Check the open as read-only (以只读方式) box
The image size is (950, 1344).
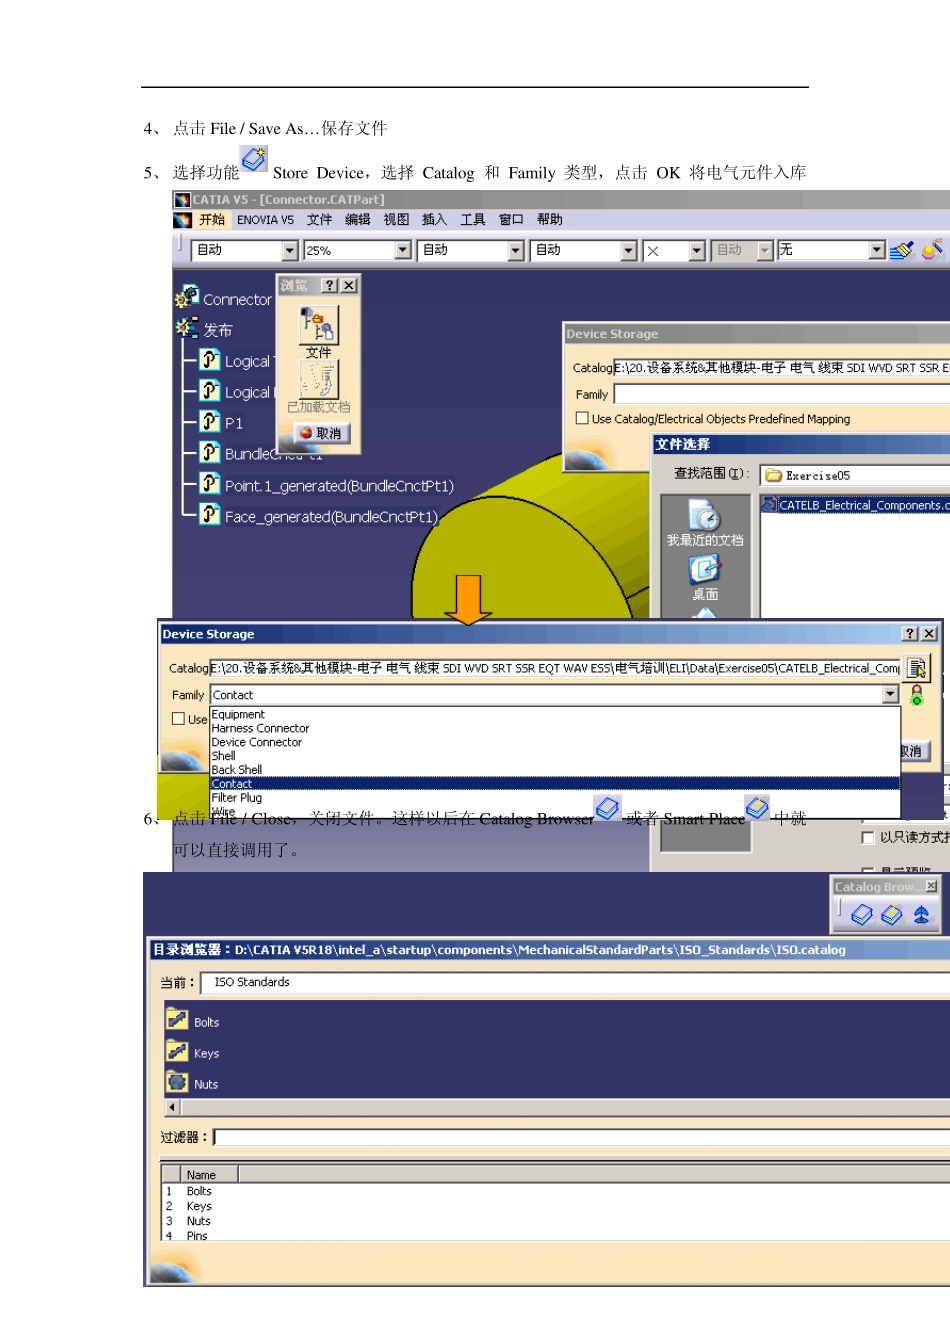[868, 838]
